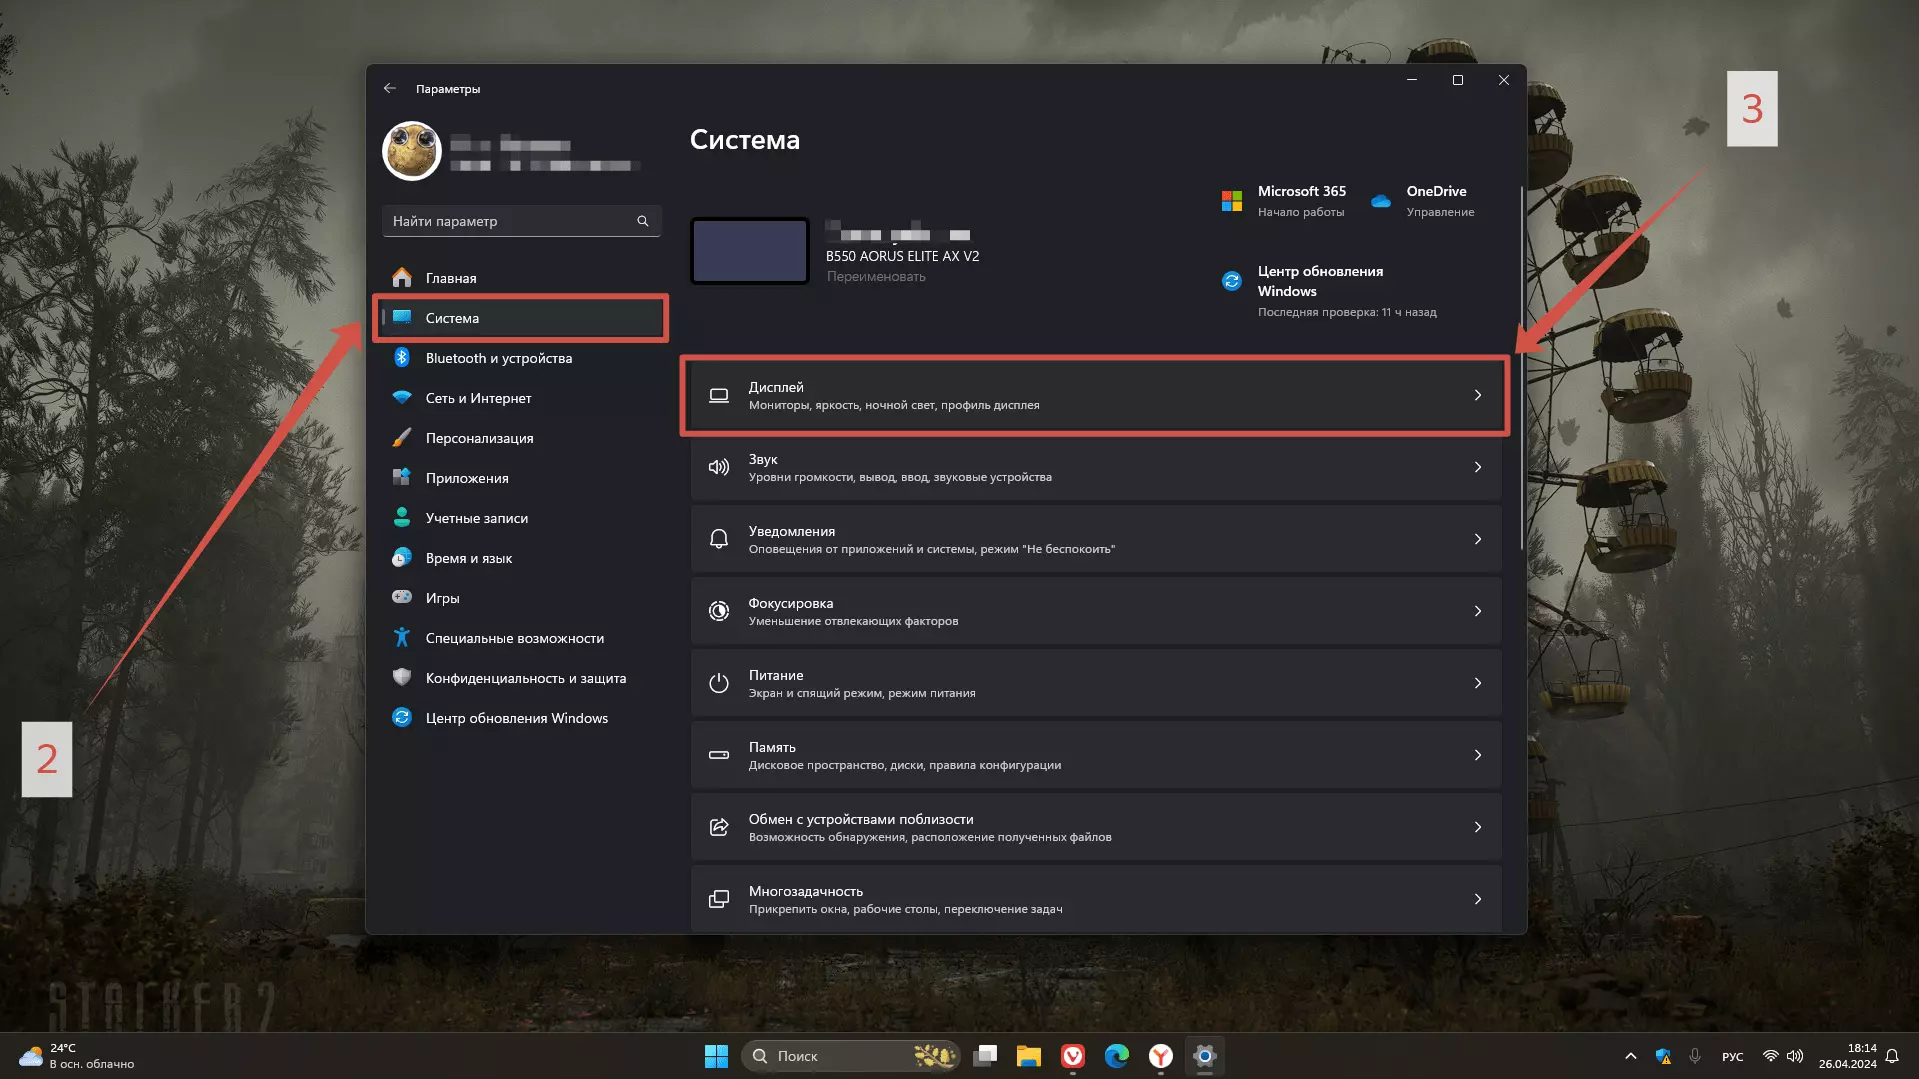Click the user profile avatar picture

coord(412,151)
